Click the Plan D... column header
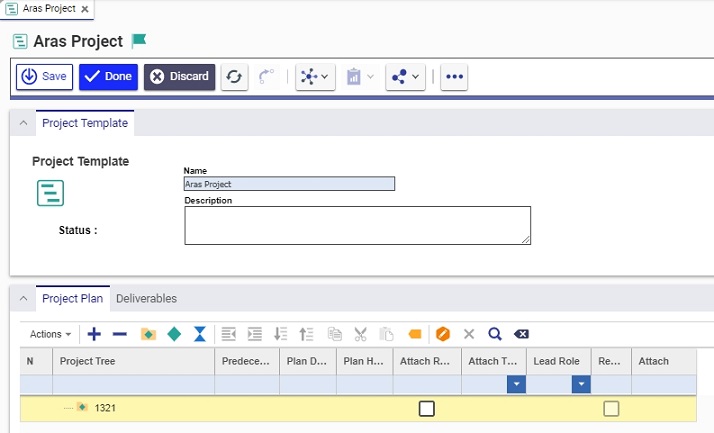Screen dimensions: 714x433 point(308,362)
